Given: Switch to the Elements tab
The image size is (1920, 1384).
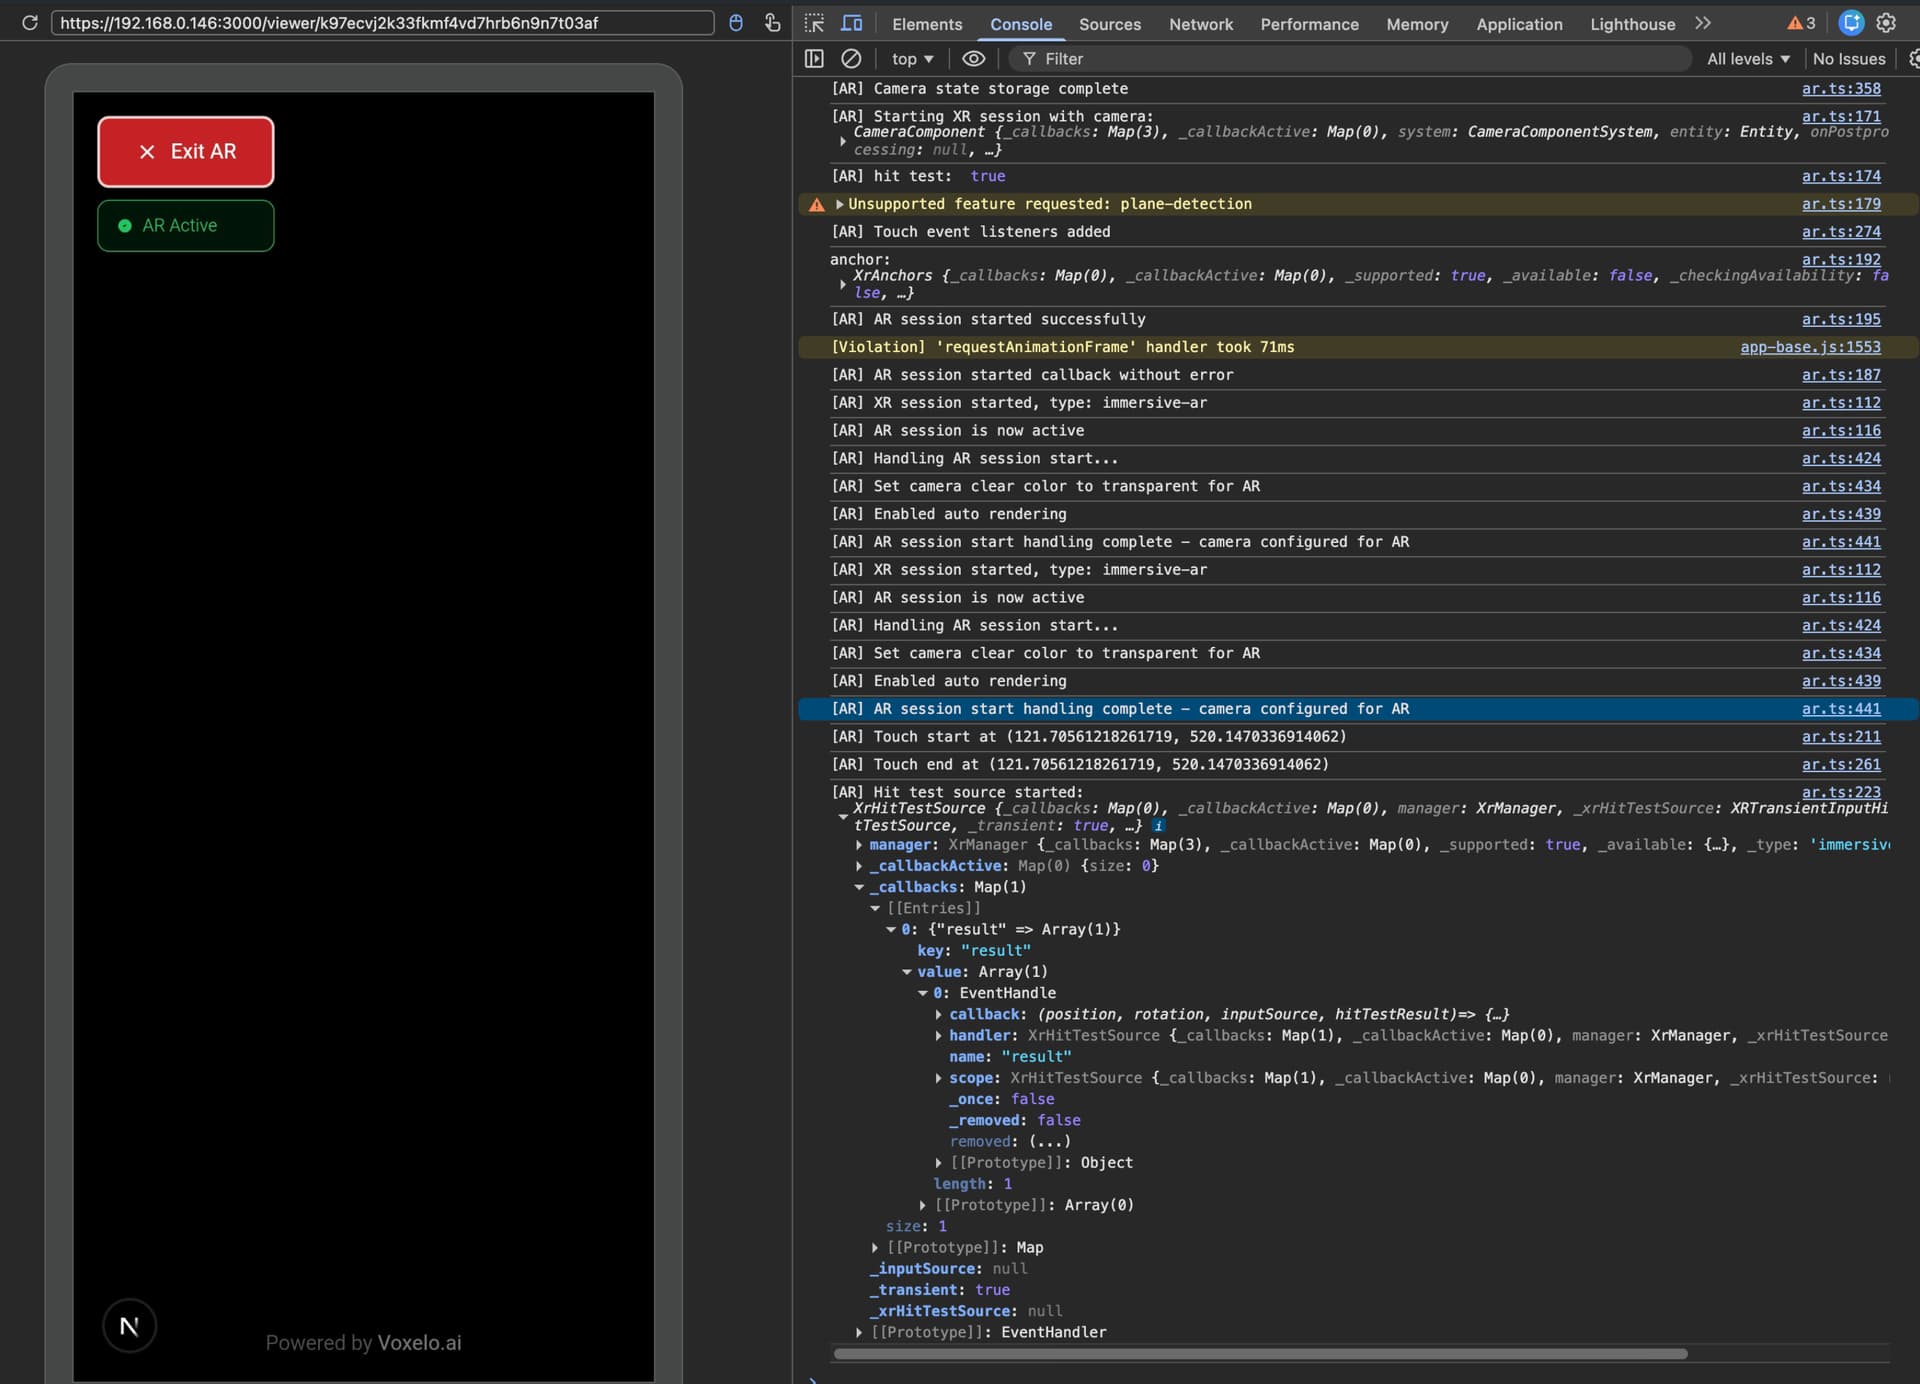Looking at the screenshot, I should point(926,24).
